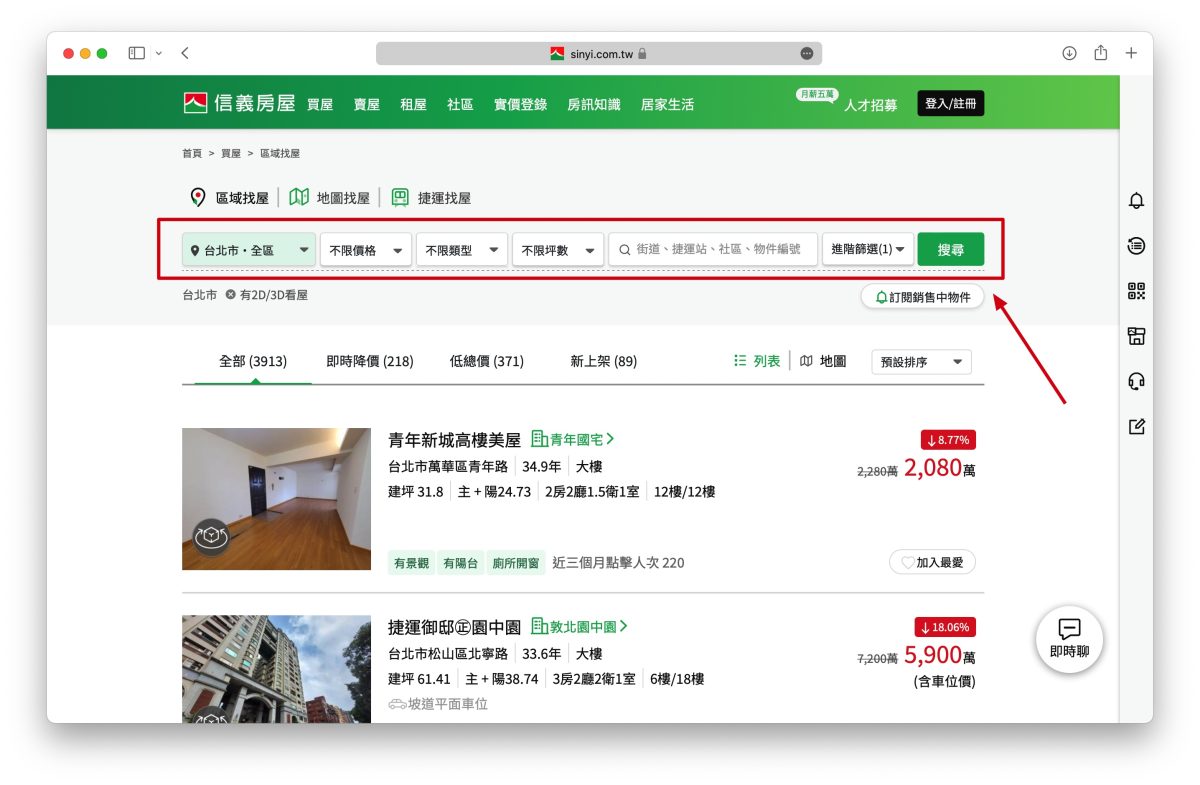Image resolution: width=1200 pixels, height=785 pixels.
Task: Expand 進階篩選(1) advanced filters
Action: click(x=868, y=250)
